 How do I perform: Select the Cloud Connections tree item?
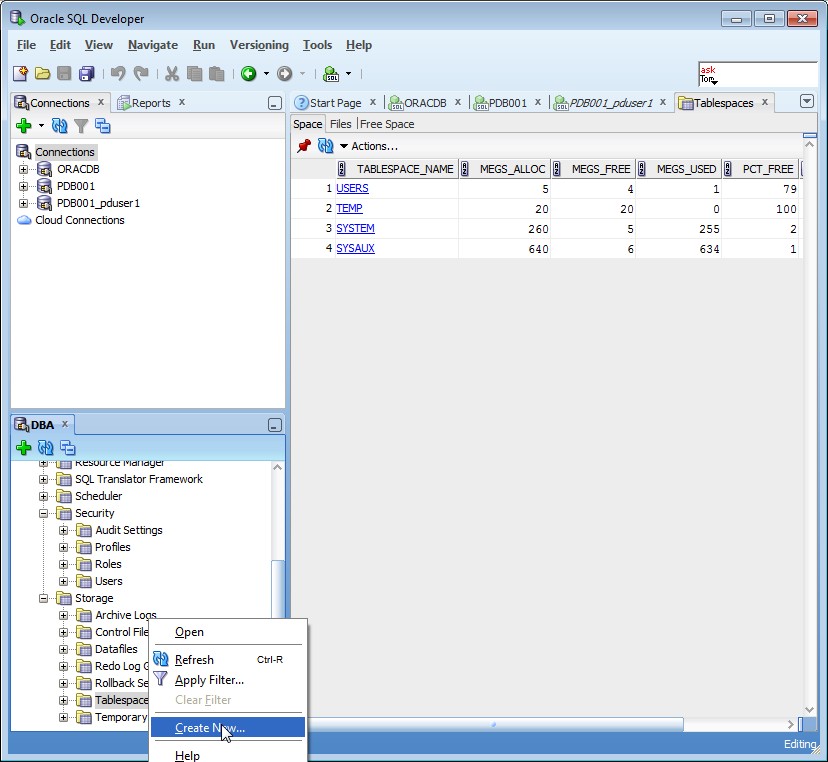pyautogui.click(x=80, y=220)
